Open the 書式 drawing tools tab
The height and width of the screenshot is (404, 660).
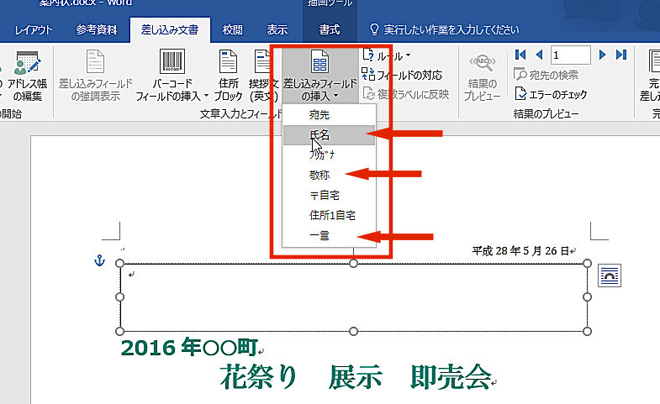point(329,30)
